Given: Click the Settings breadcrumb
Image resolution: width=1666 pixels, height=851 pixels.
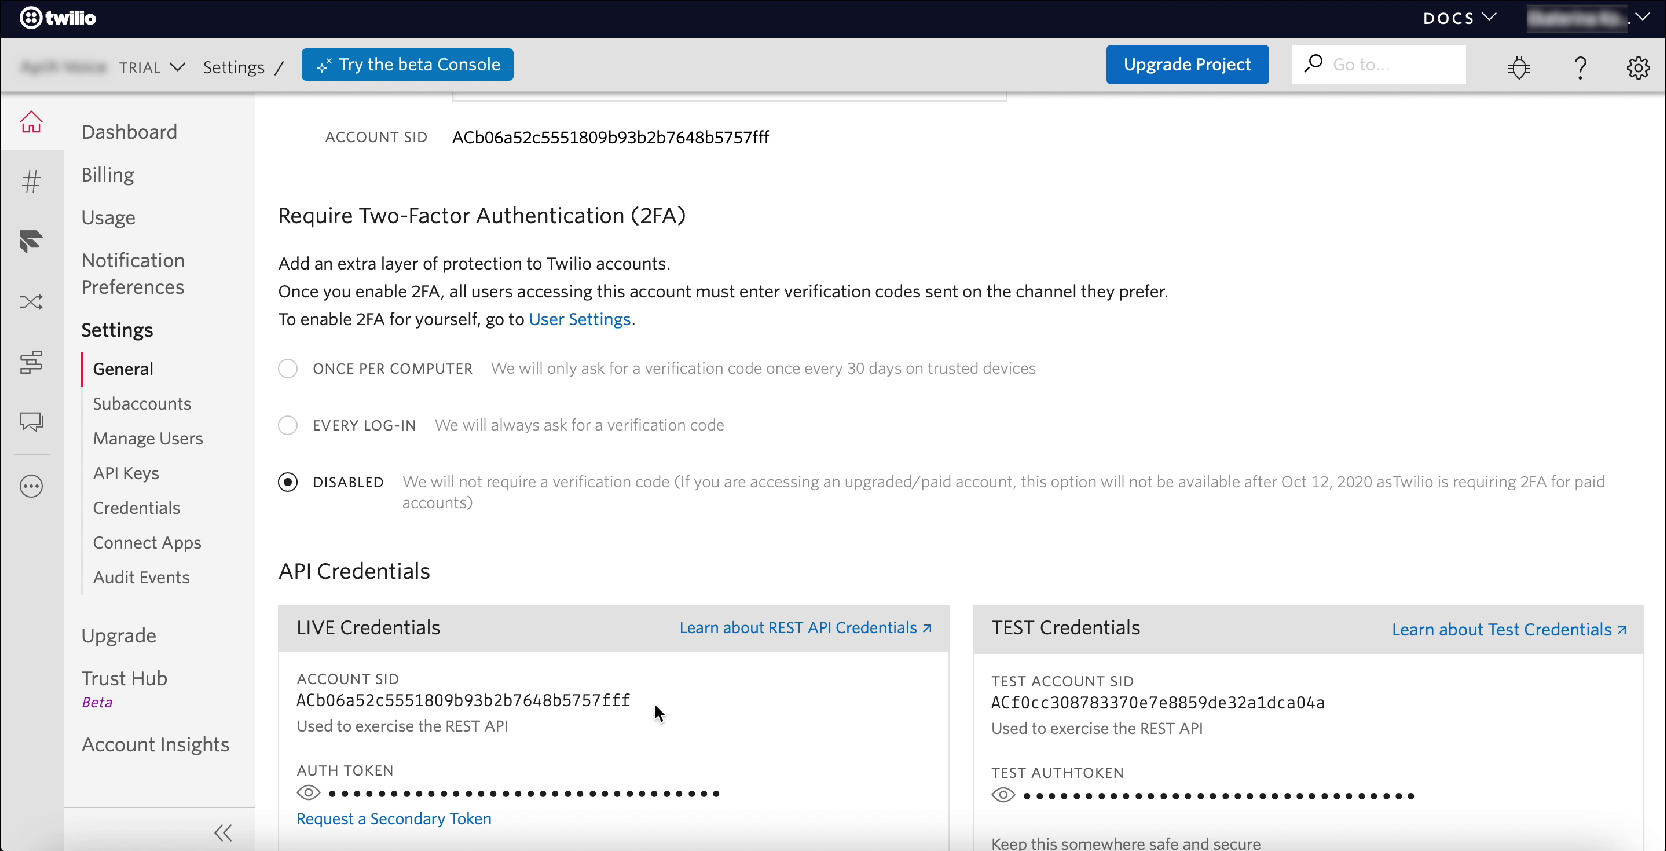Looking at the screenshot, I should coord(233,67).
